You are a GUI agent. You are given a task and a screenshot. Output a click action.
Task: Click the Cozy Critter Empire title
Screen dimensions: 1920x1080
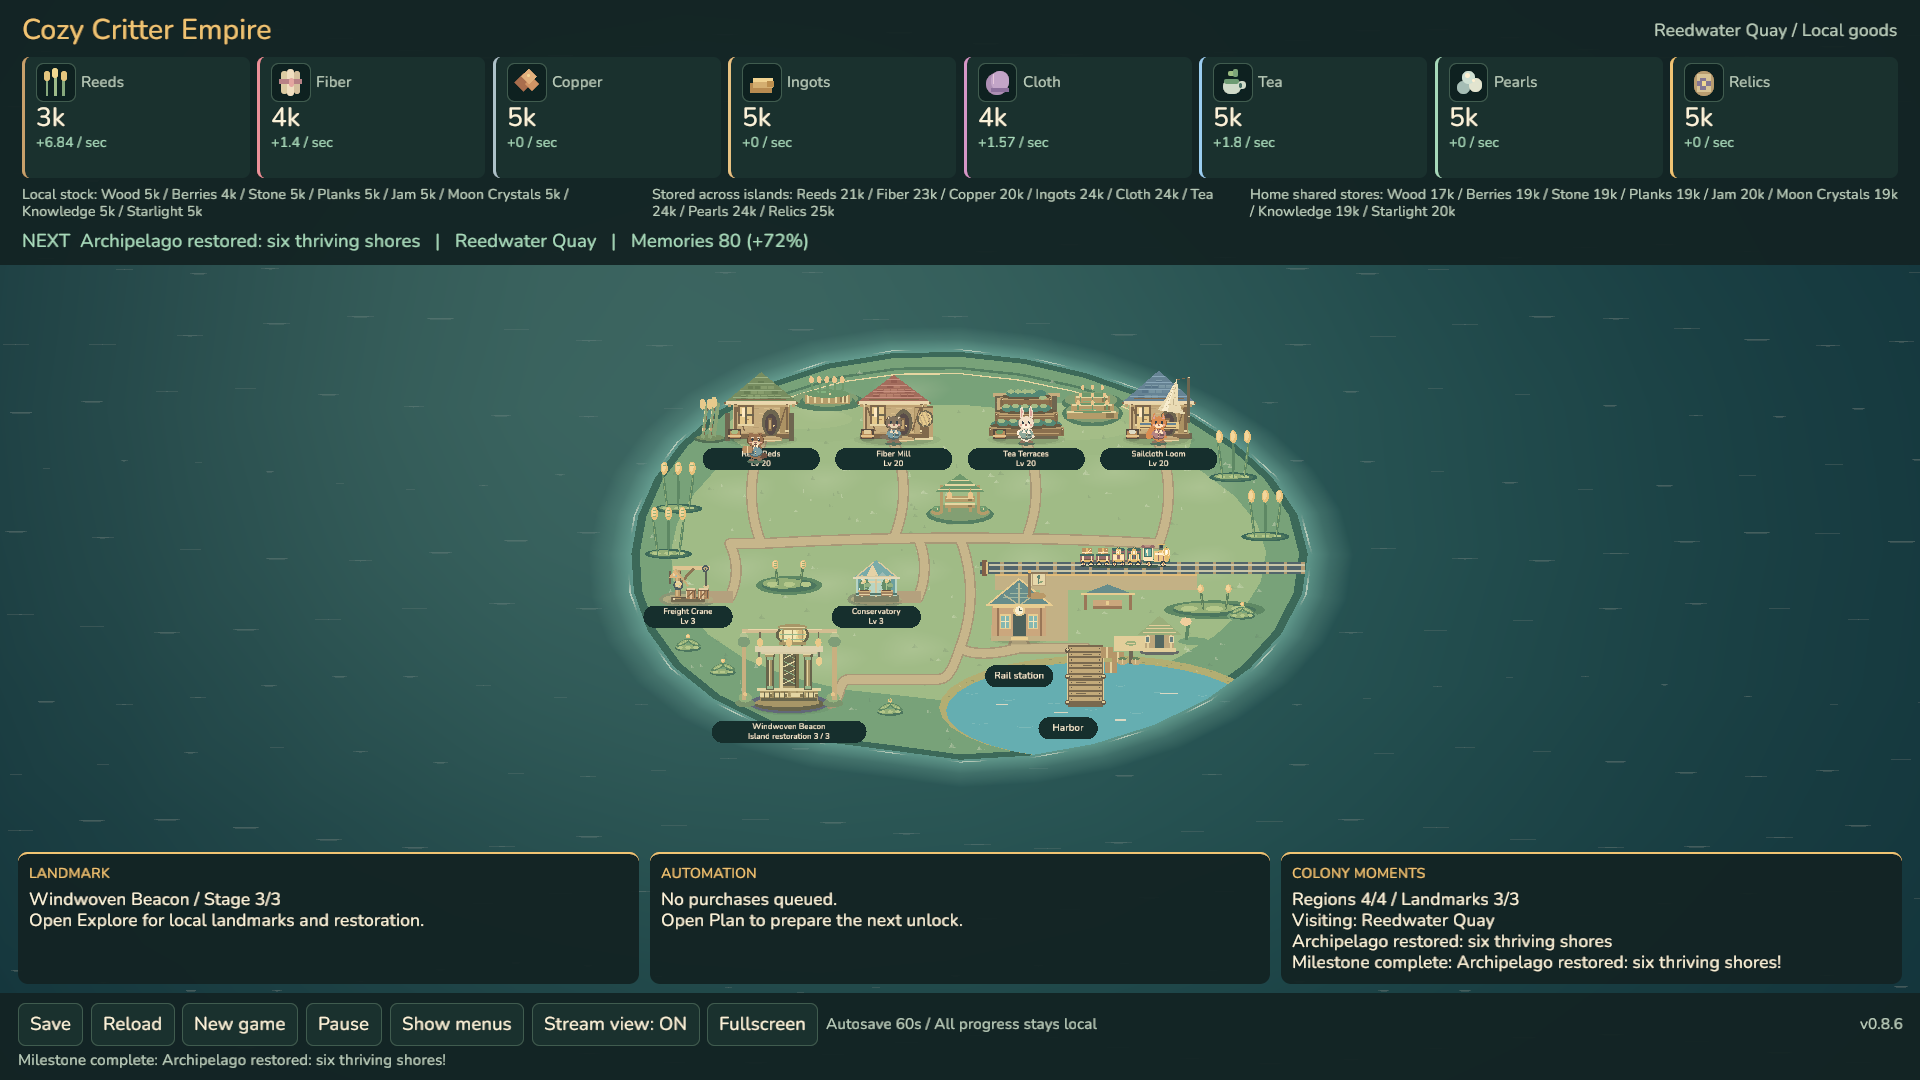(x=147, y=30)
